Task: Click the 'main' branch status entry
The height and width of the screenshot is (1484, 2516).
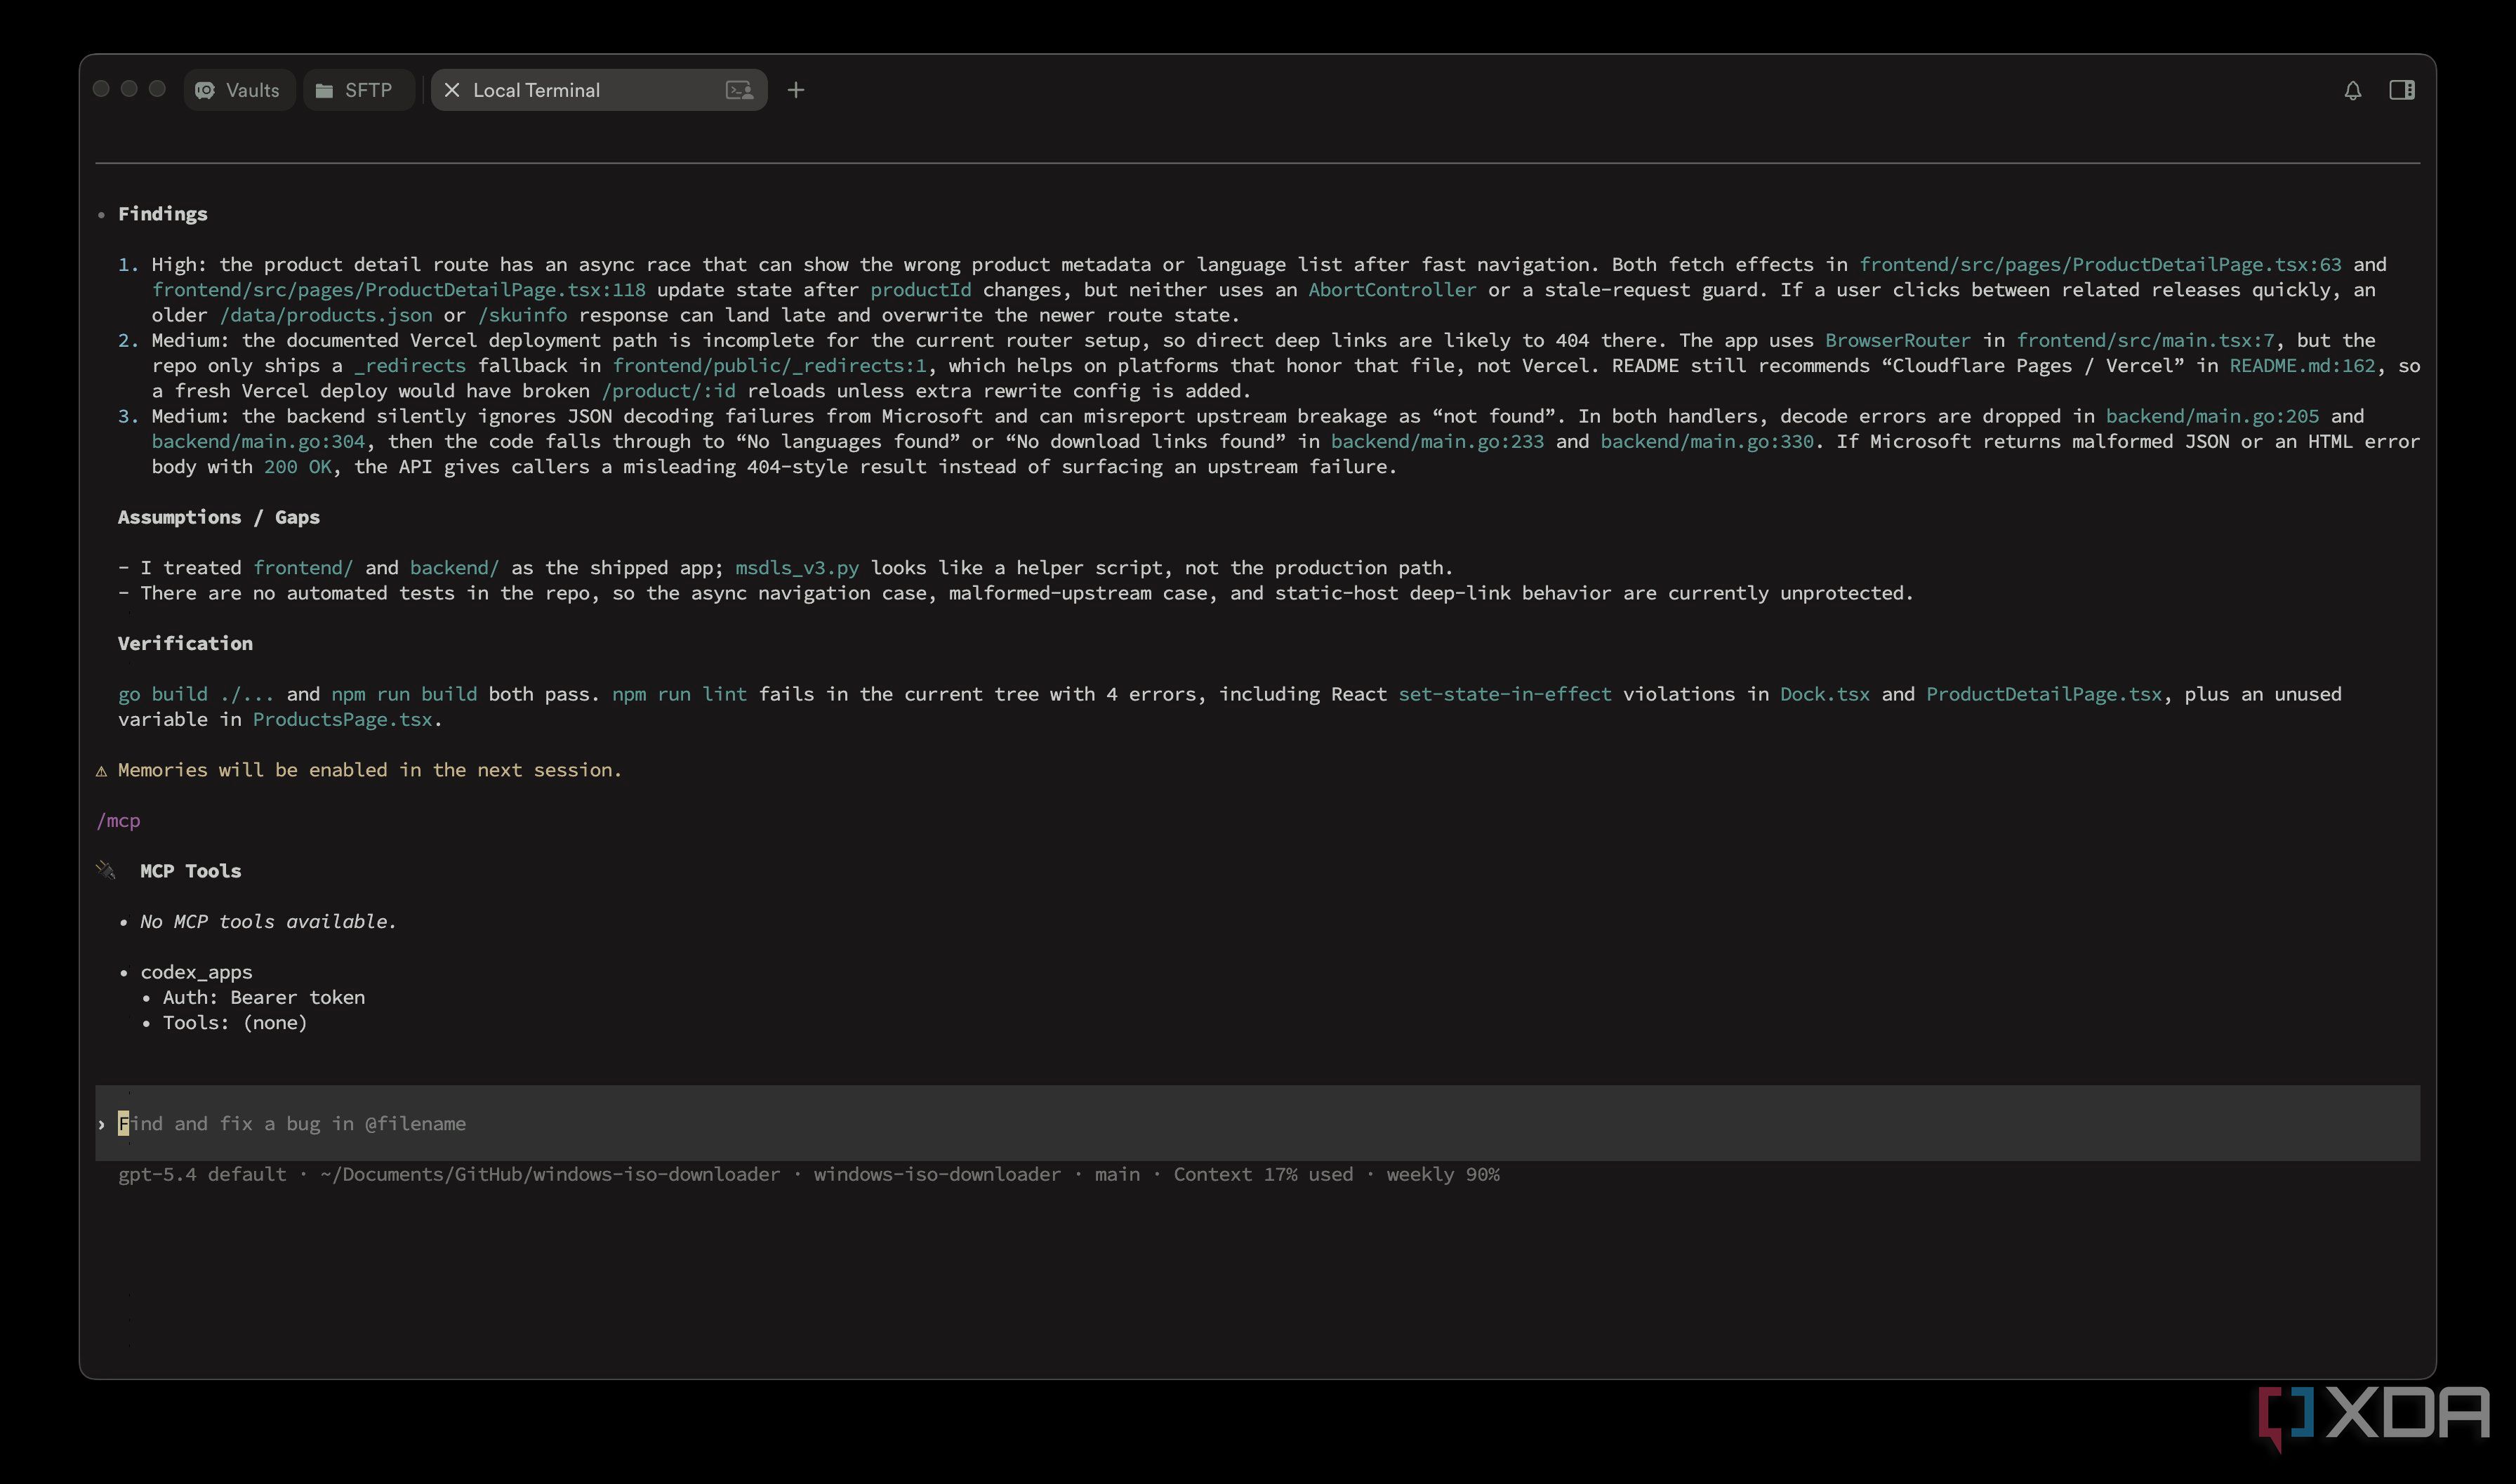Action: (1117, 1174)
